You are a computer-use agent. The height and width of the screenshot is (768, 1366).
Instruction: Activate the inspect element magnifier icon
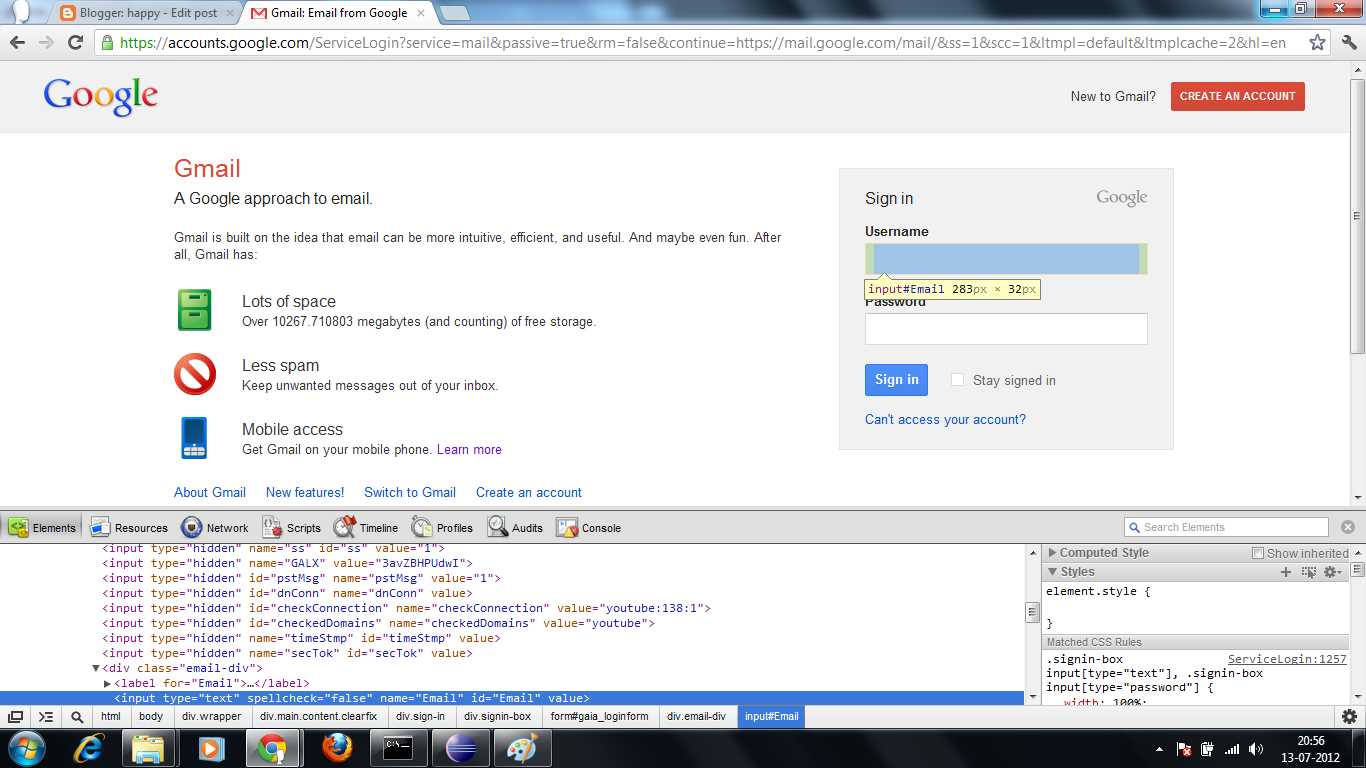77,717
